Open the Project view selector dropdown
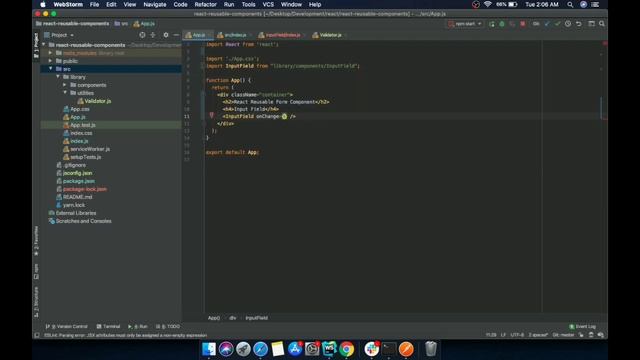 [x=60, y=35]
